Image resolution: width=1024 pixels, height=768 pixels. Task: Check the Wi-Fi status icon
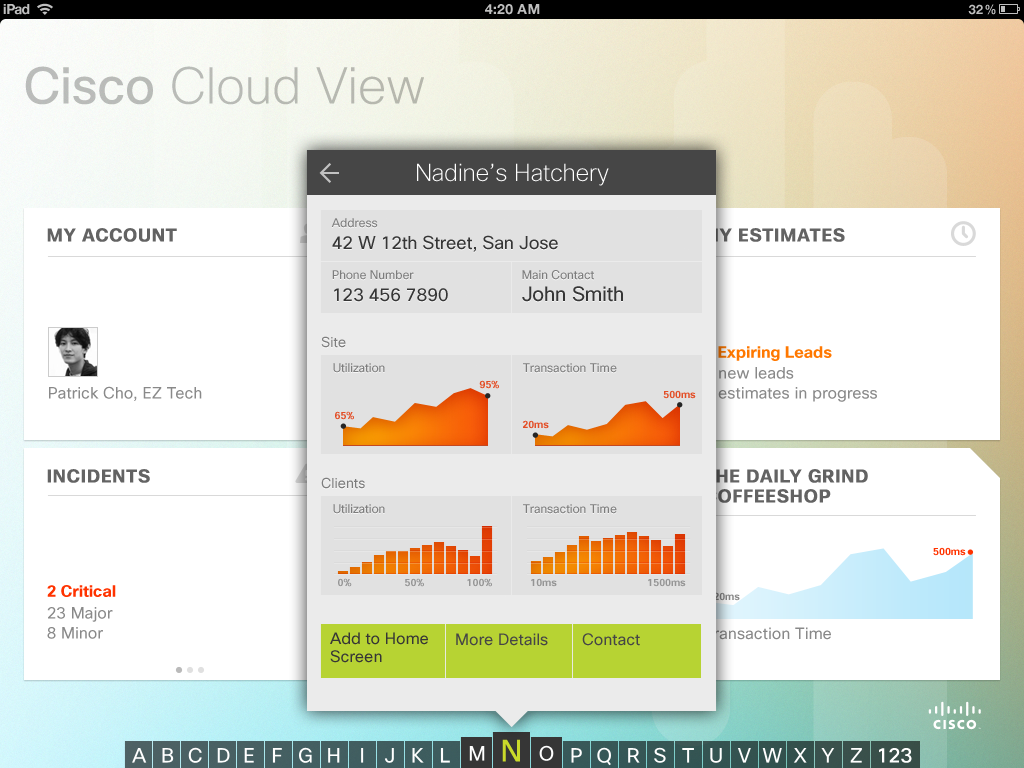(45, 9)
